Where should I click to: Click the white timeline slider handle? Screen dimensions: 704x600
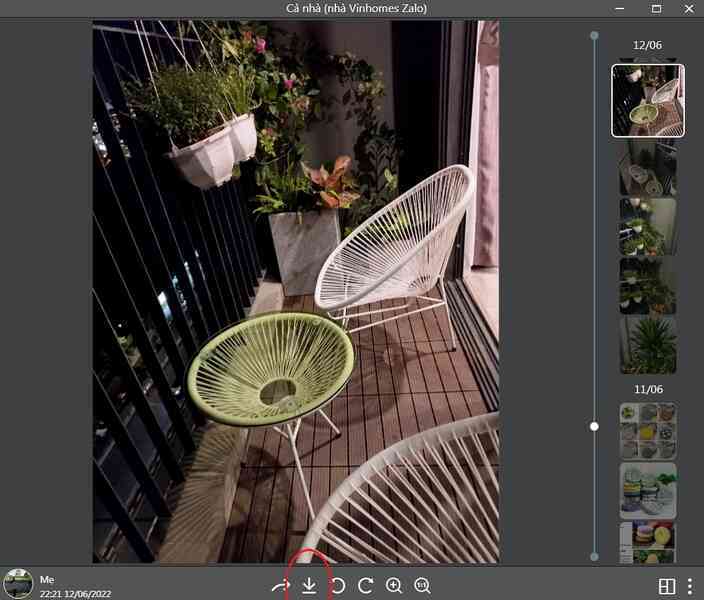tap(594, 426)
